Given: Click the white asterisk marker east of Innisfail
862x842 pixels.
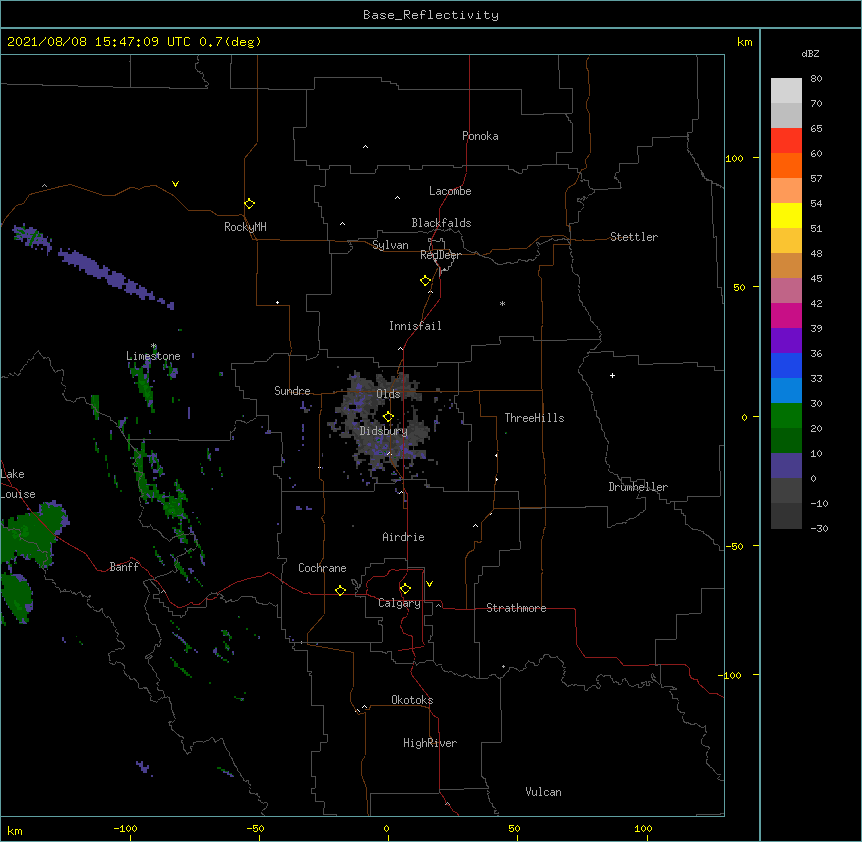Looking at the screenshot, I should (502, 303).
